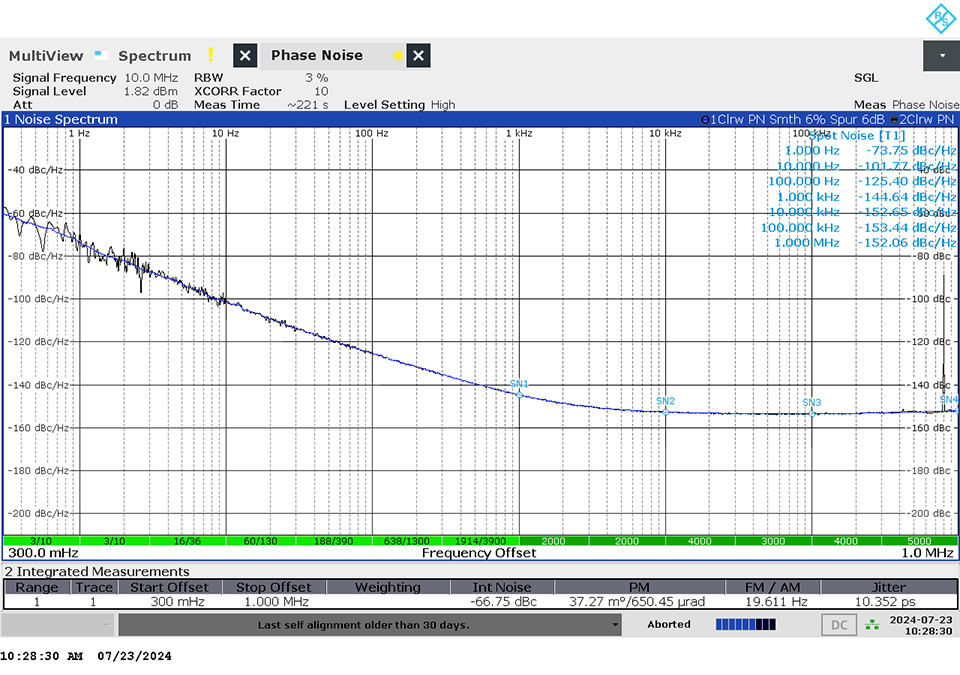The height and width of the screenshot is (675, 960).
Task: Select the SN1 marker on trace
Action: (519, 394)
